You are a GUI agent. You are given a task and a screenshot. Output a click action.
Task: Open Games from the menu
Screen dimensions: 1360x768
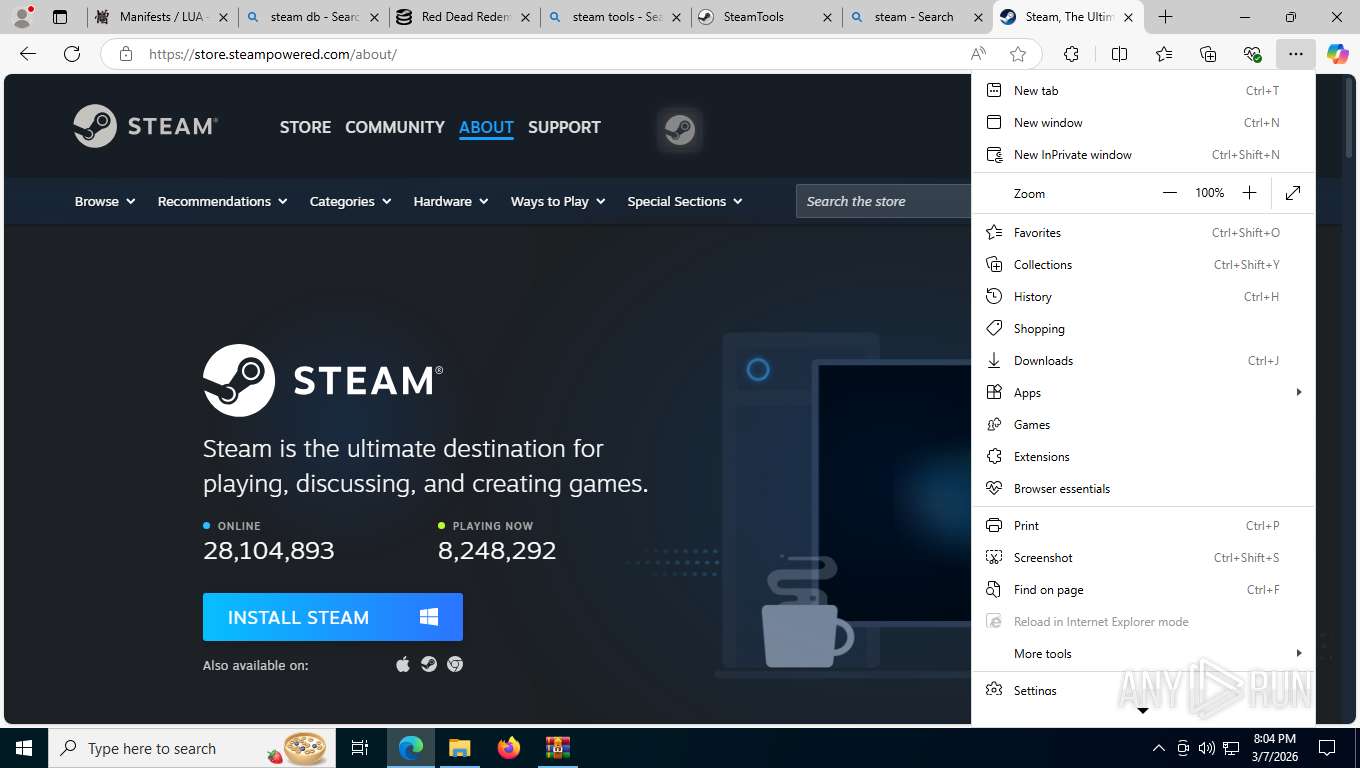[x=1143, y=424]
